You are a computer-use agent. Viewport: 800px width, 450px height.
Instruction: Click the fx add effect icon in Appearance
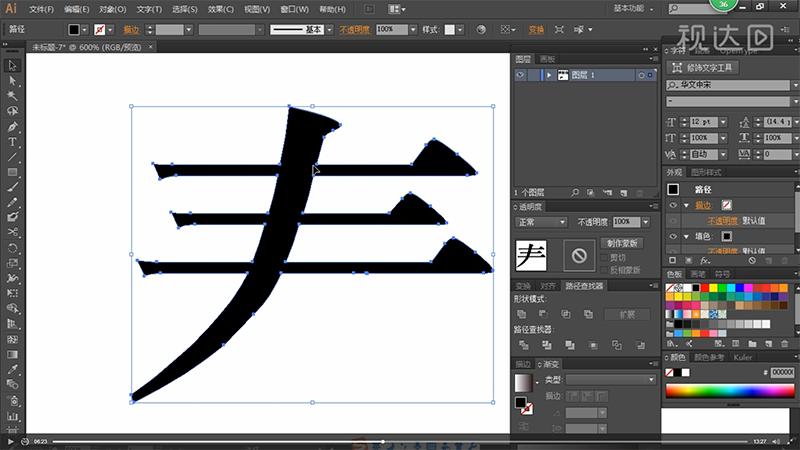[705, 260]
